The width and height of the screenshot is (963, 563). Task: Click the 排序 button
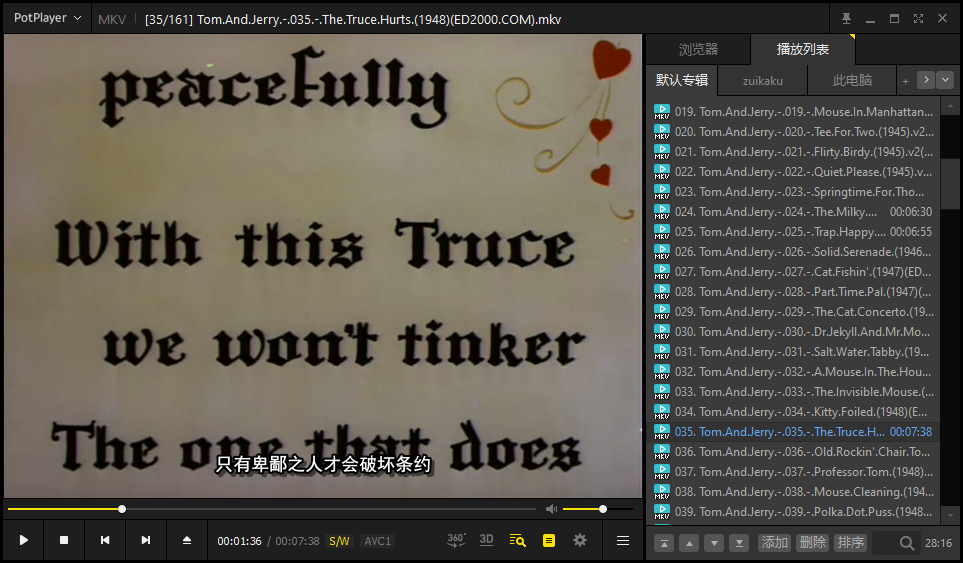(851, 543)
